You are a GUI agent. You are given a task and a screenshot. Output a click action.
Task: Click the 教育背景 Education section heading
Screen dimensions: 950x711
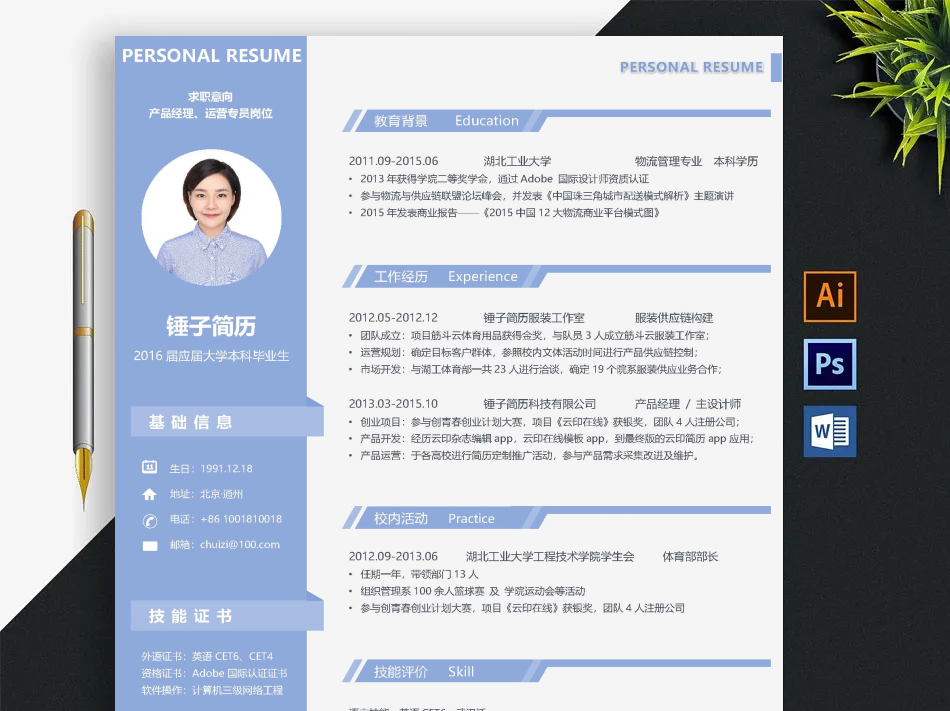[x=446, y=121]
